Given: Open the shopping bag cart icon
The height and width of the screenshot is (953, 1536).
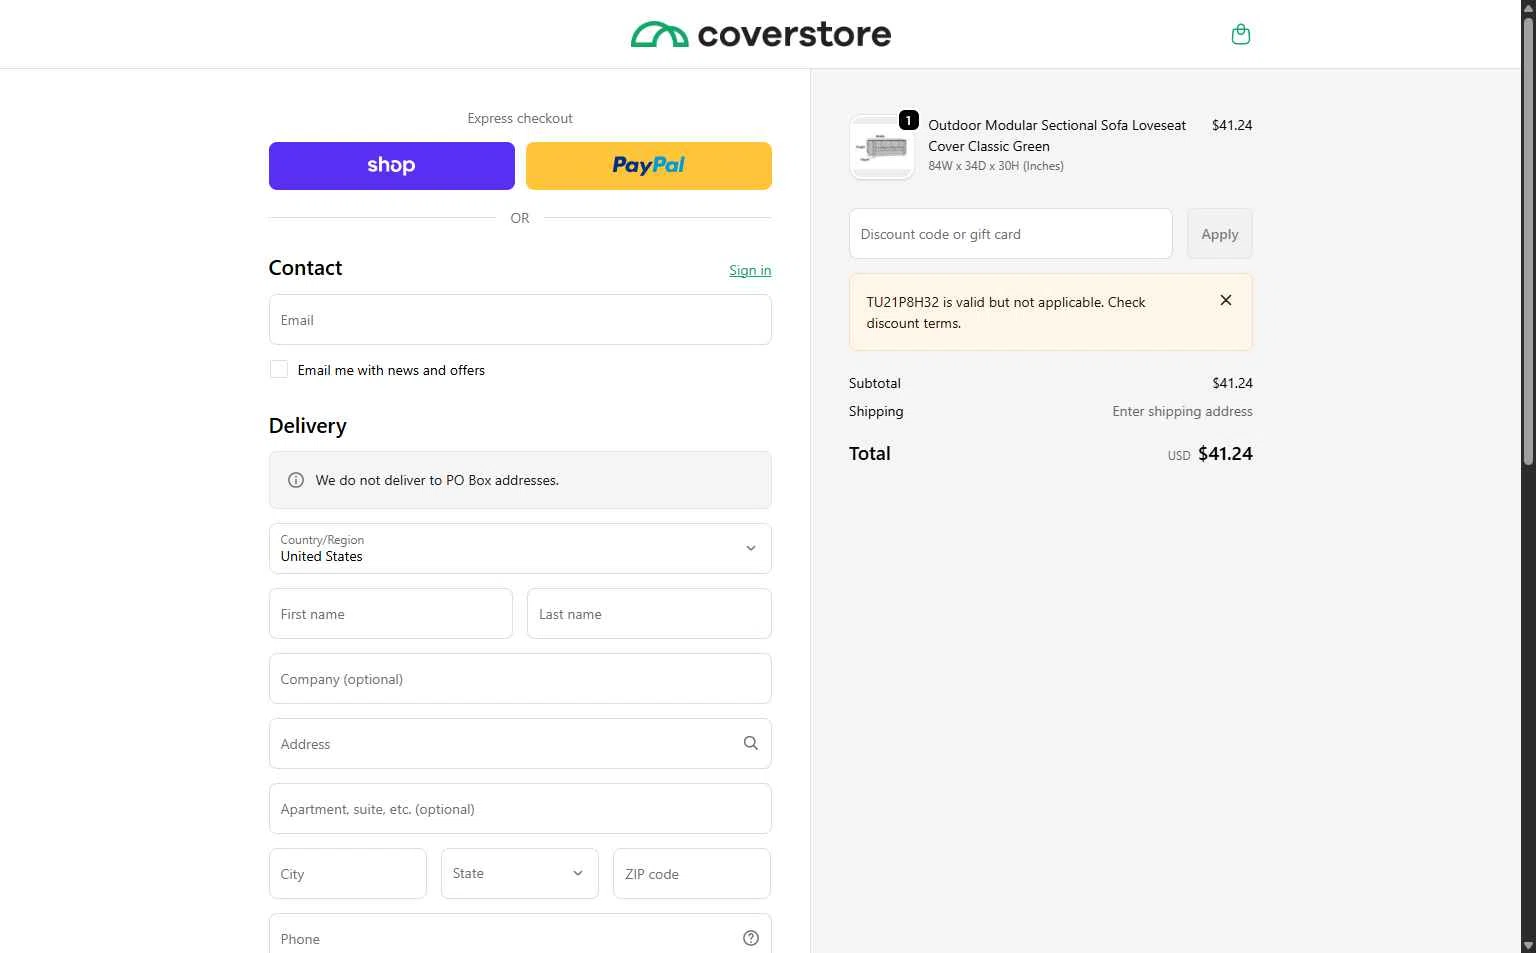Looking at the screenshot, I should [1240, 35].
